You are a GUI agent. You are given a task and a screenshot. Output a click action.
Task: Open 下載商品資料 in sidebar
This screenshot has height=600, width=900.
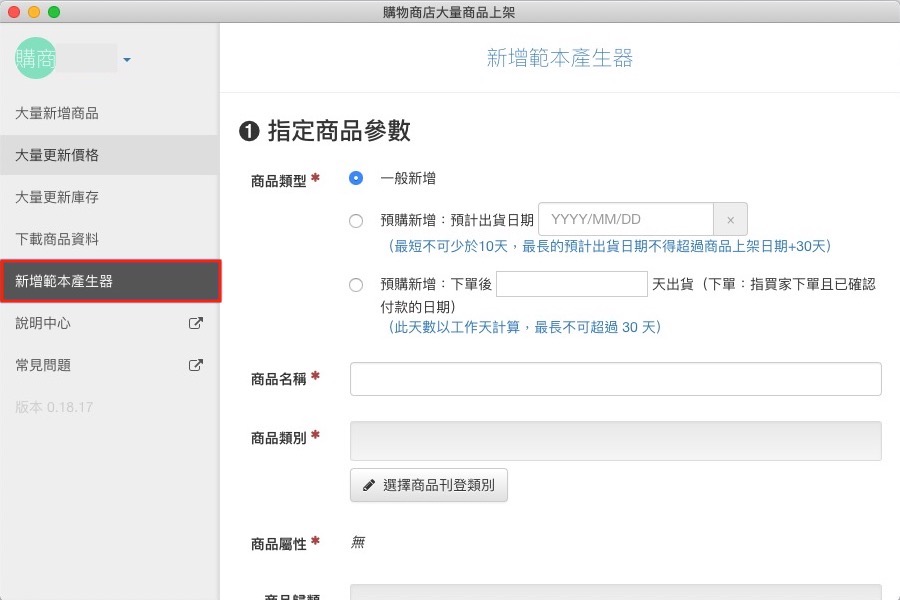(x=57, y=239)
